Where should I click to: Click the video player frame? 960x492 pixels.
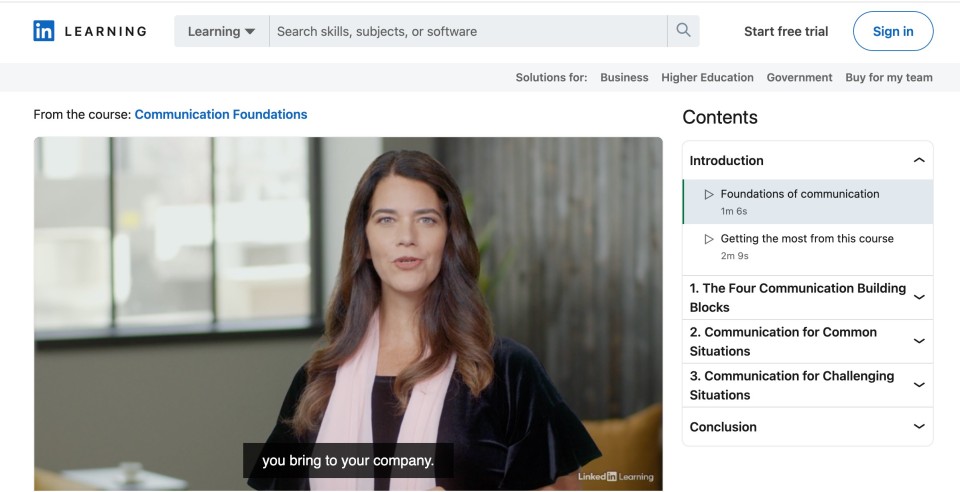348,314
